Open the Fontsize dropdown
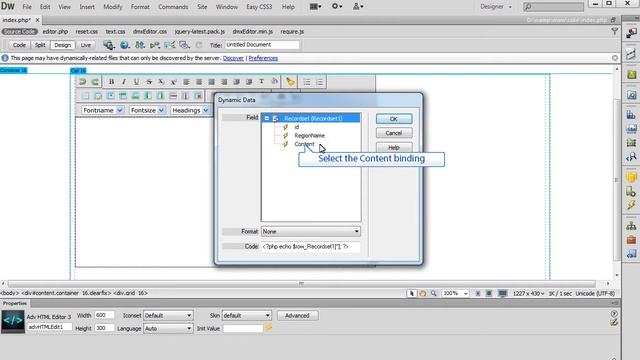 (147, 110)
